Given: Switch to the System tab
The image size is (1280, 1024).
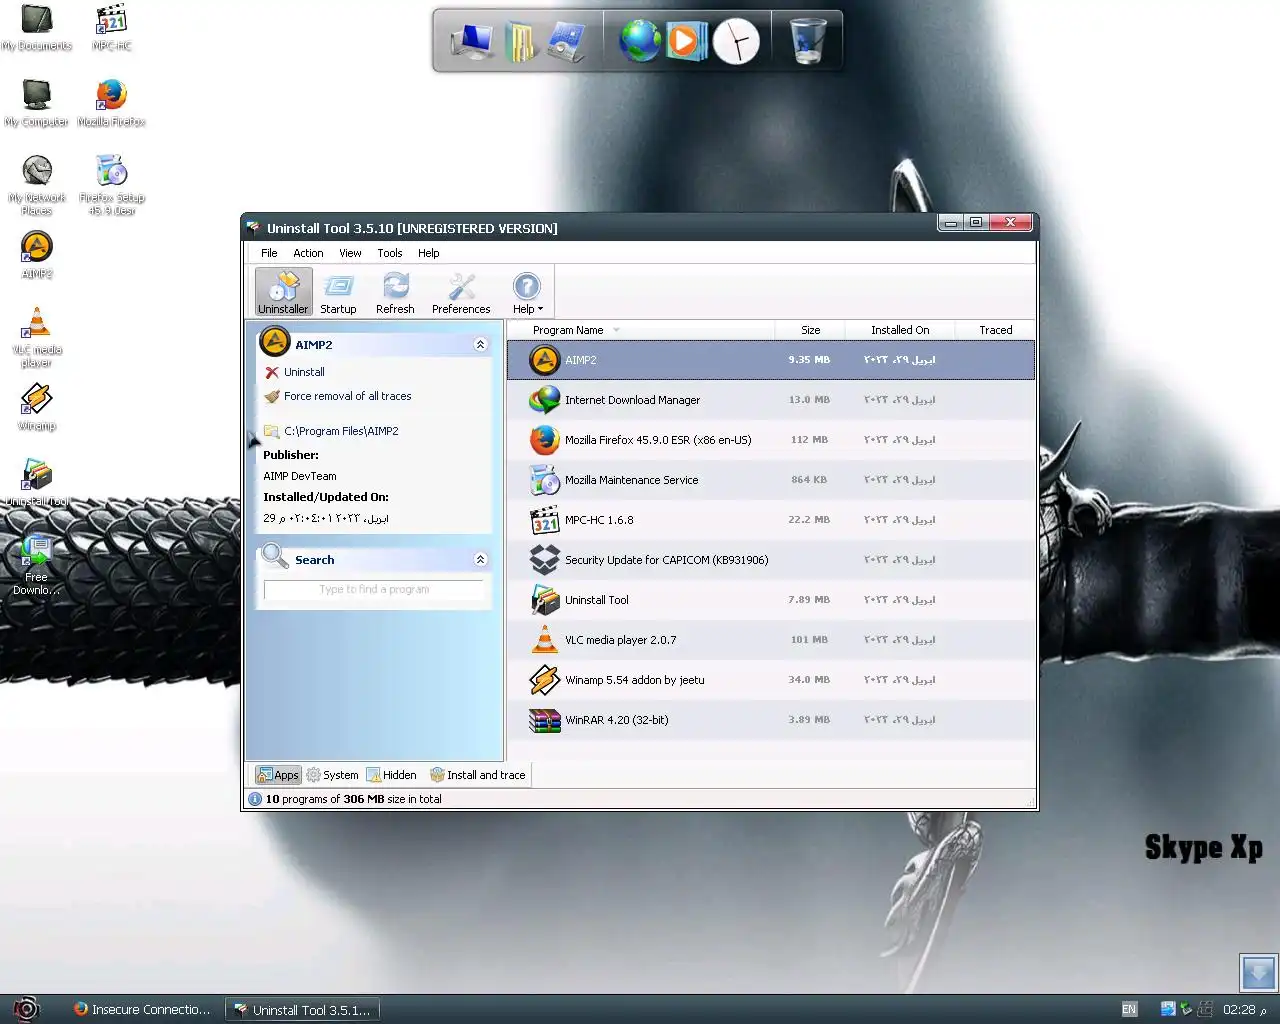Looking at the screenshot, I should point(332,775).
